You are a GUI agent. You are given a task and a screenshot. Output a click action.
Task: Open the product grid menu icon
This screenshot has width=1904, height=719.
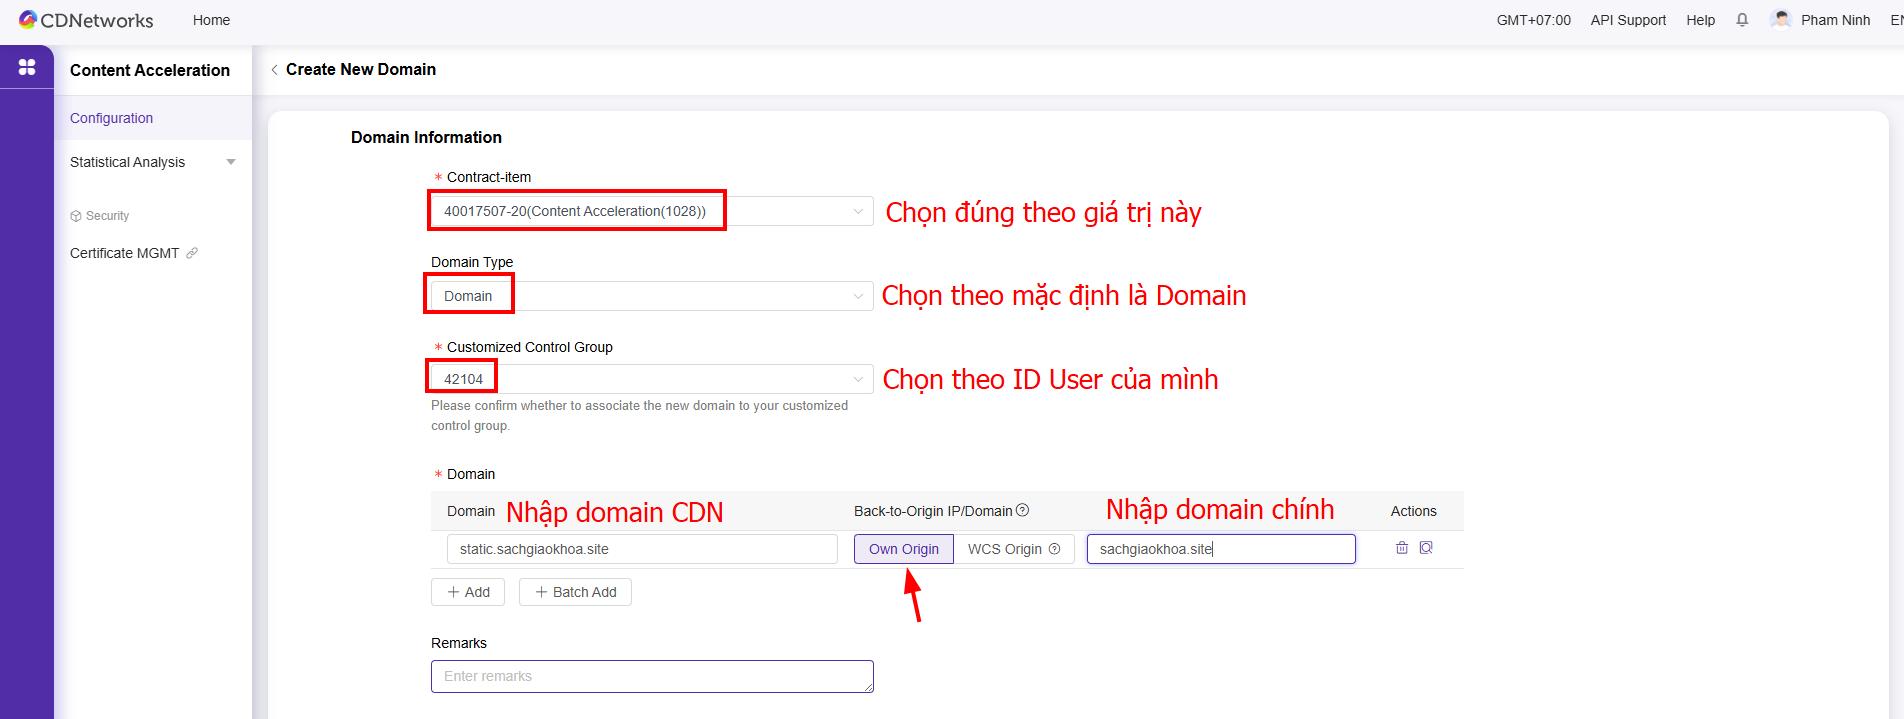pos(27,67)
